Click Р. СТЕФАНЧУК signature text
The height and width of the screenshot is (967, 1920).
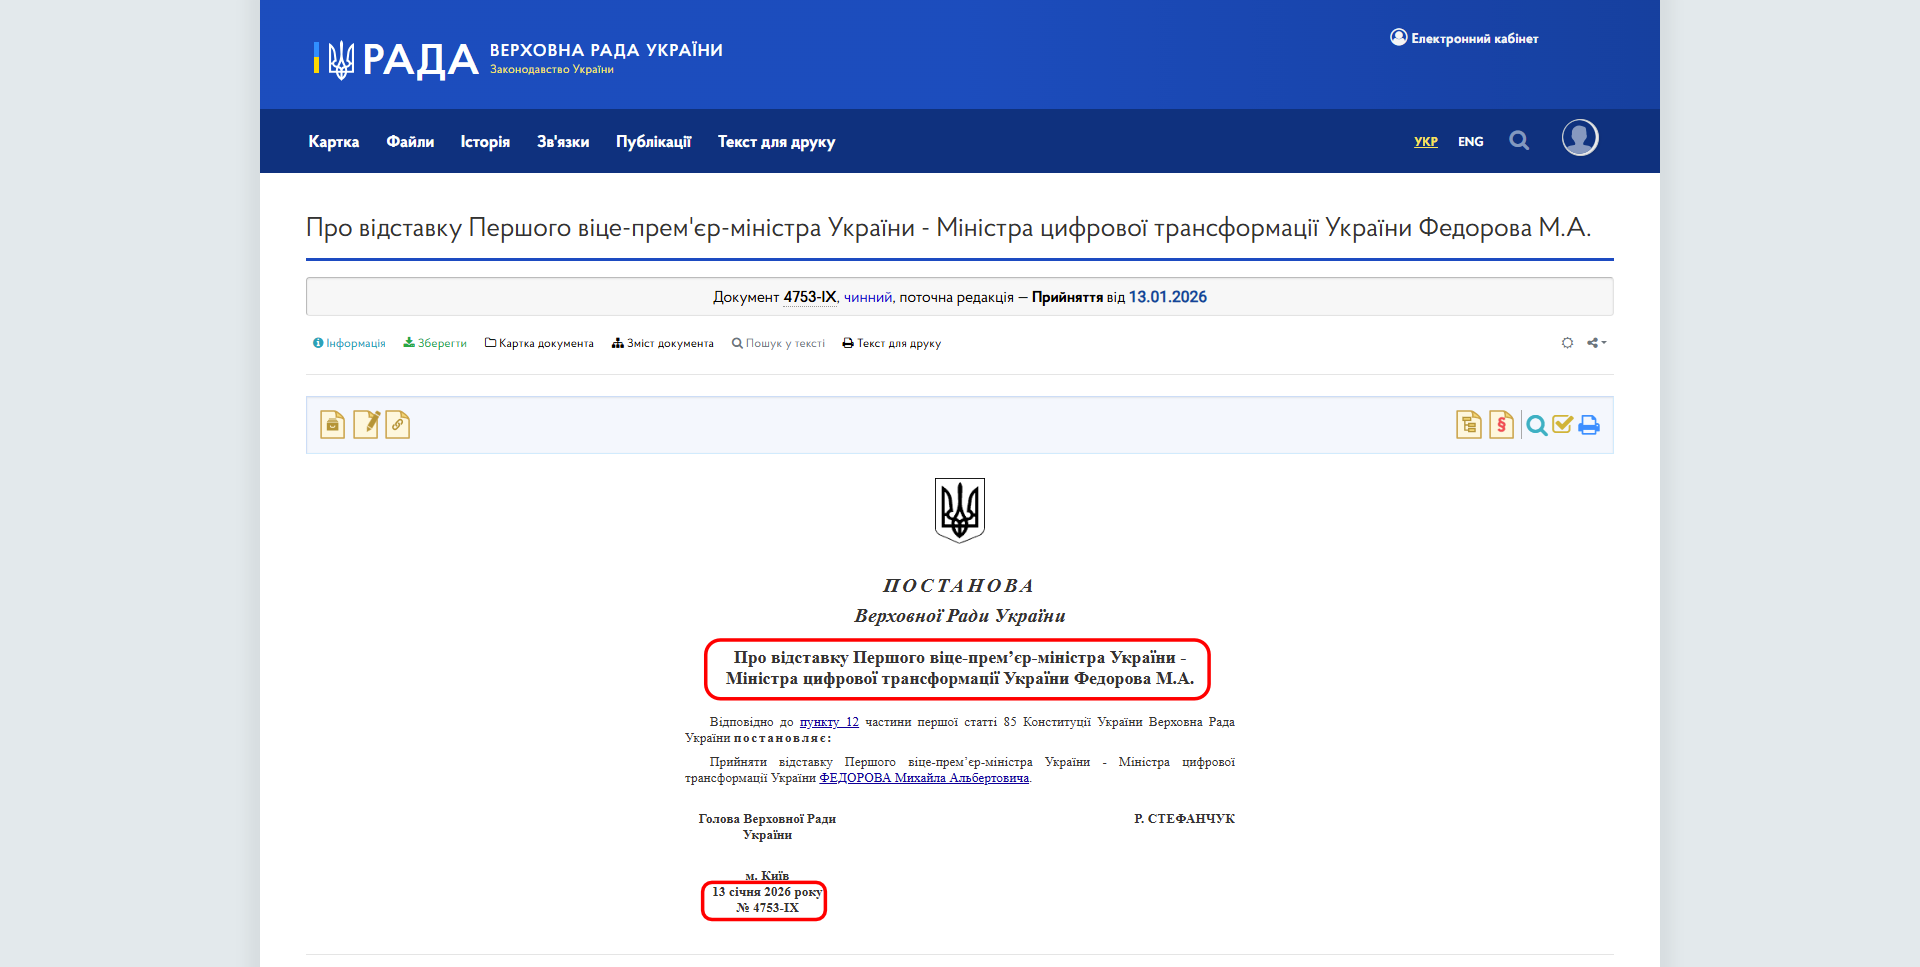[x=1184, y=819]
